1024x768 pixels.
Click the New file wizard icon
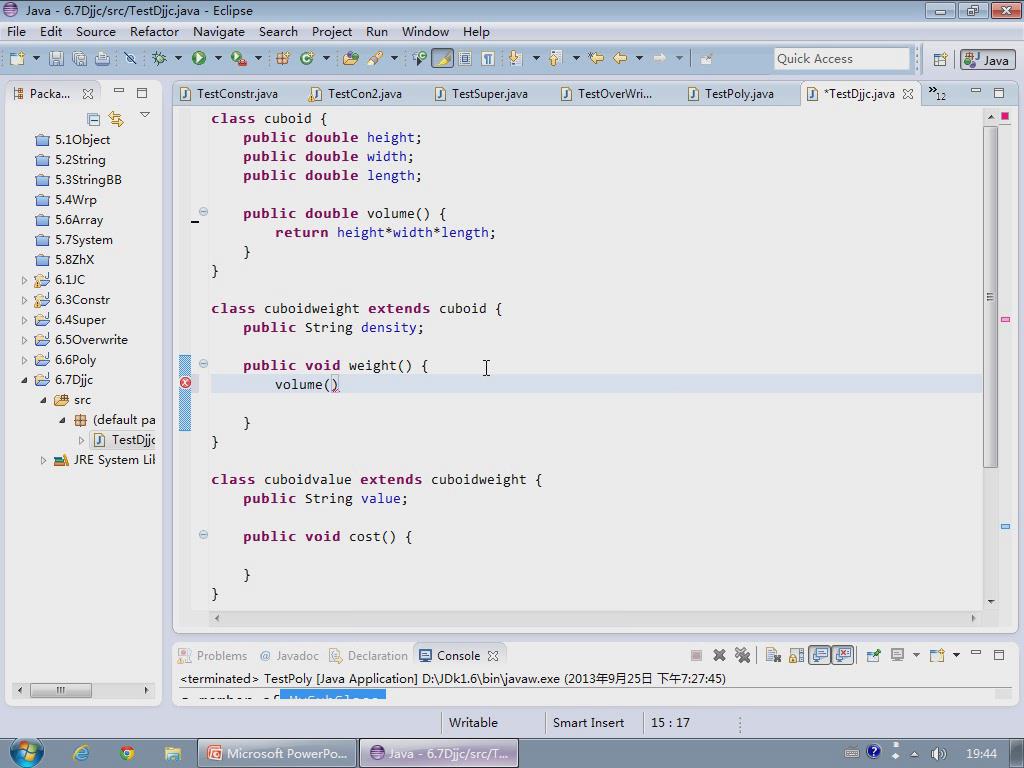17,59
